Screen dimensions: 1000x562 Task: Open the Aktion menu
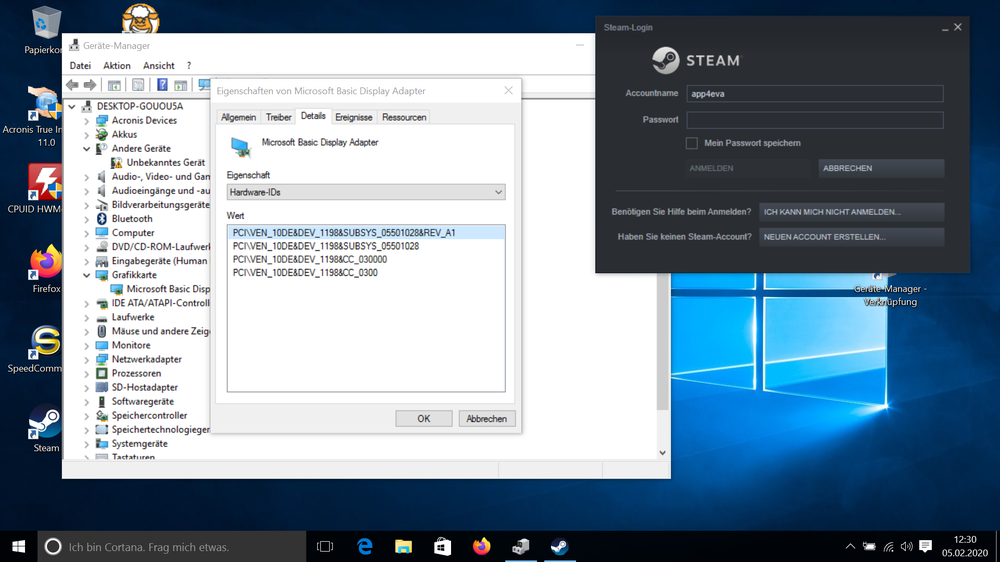pos(117,66)
